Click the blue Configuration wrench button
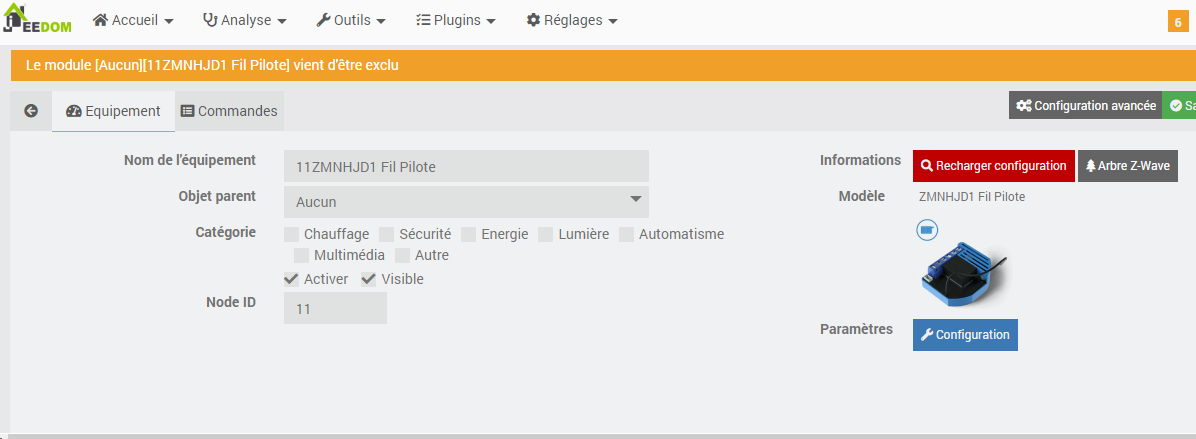Viewport: 1196px width, 439px height. [965, 335]
